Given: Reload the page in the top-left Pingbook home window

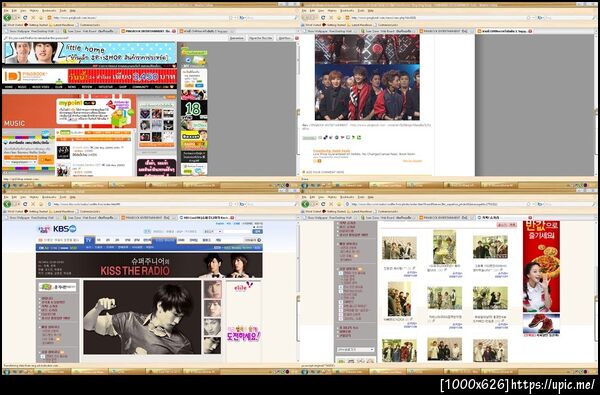Looking at the screenshot, I should (25, 18).
